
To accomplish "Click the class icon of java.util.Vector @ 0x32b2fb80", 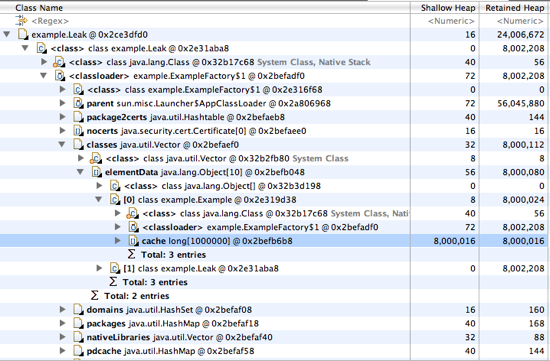I will tap(96, 158).
